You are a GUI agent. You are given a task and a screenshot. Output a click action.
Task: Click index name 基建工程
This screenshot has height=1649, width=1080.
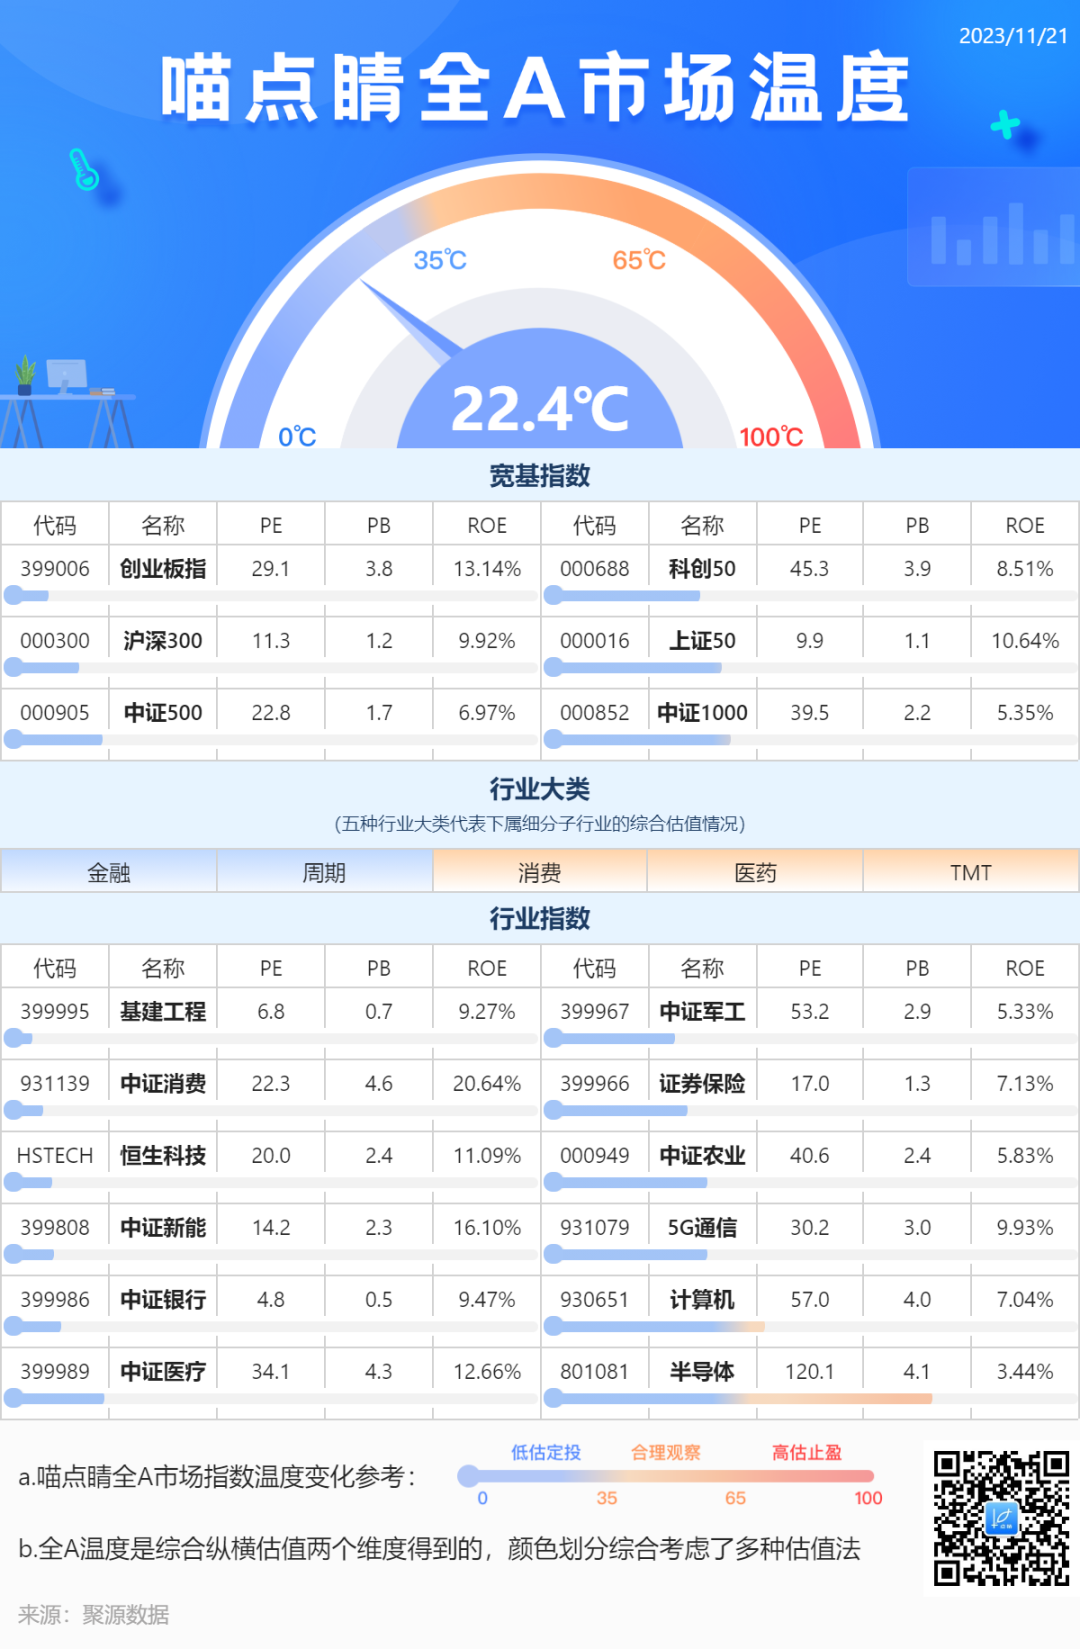point(163,1012)
